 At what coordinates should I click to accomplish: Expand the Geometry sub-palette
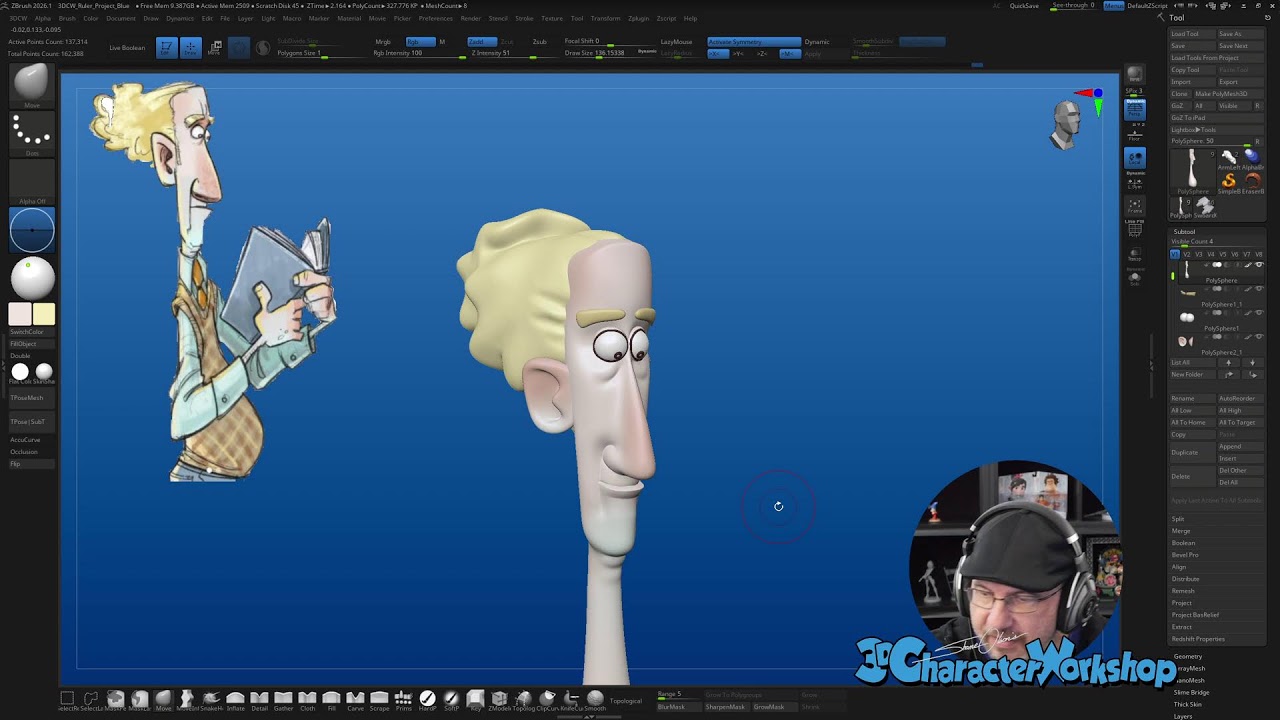1188,656
